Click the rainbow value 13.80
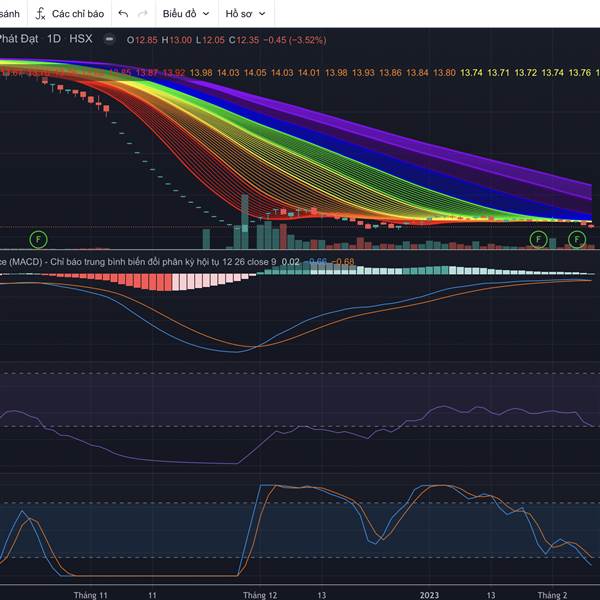The image size is (600, 600). 444,73
